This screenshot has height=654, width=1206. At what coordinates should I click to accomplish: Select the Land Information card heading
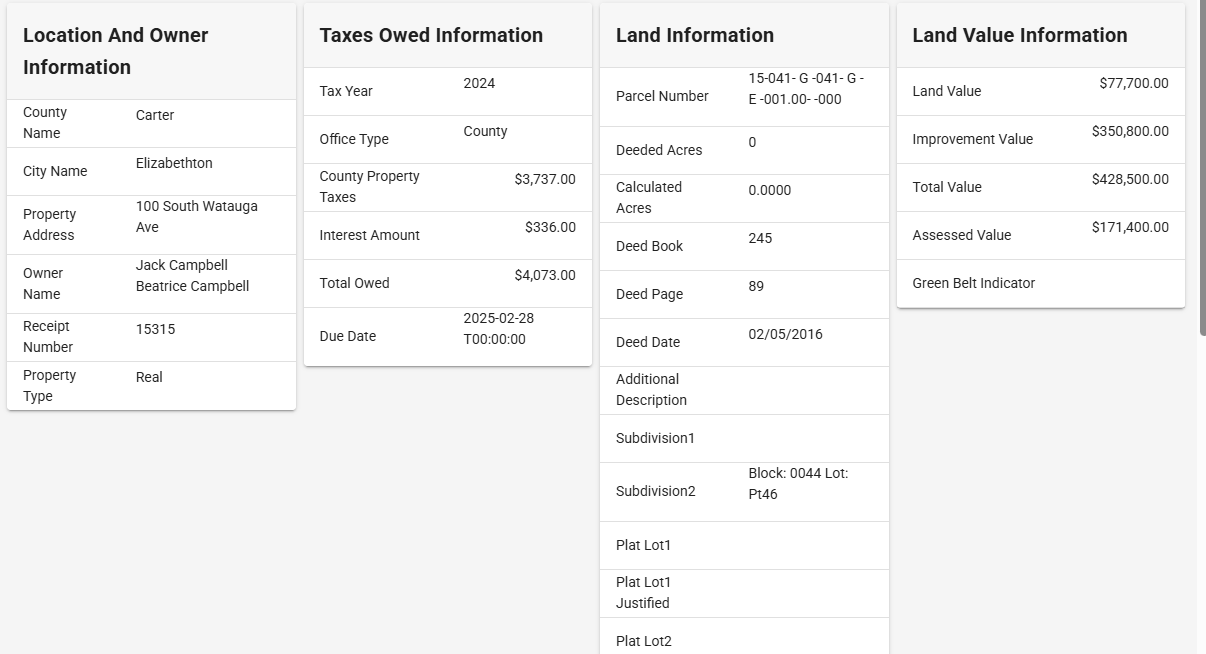[x=694, y=35]
